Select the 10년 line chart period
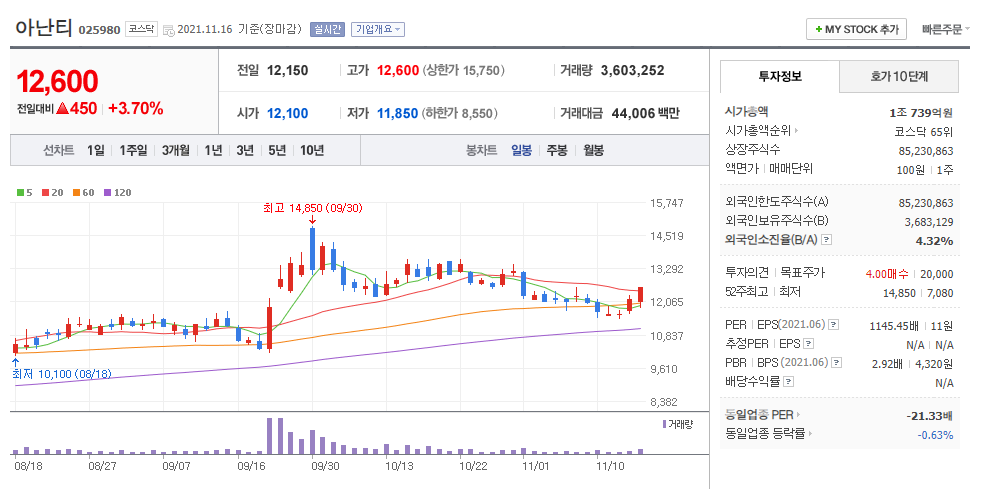This screenshot has height=489, width=982. click(312, 150)
